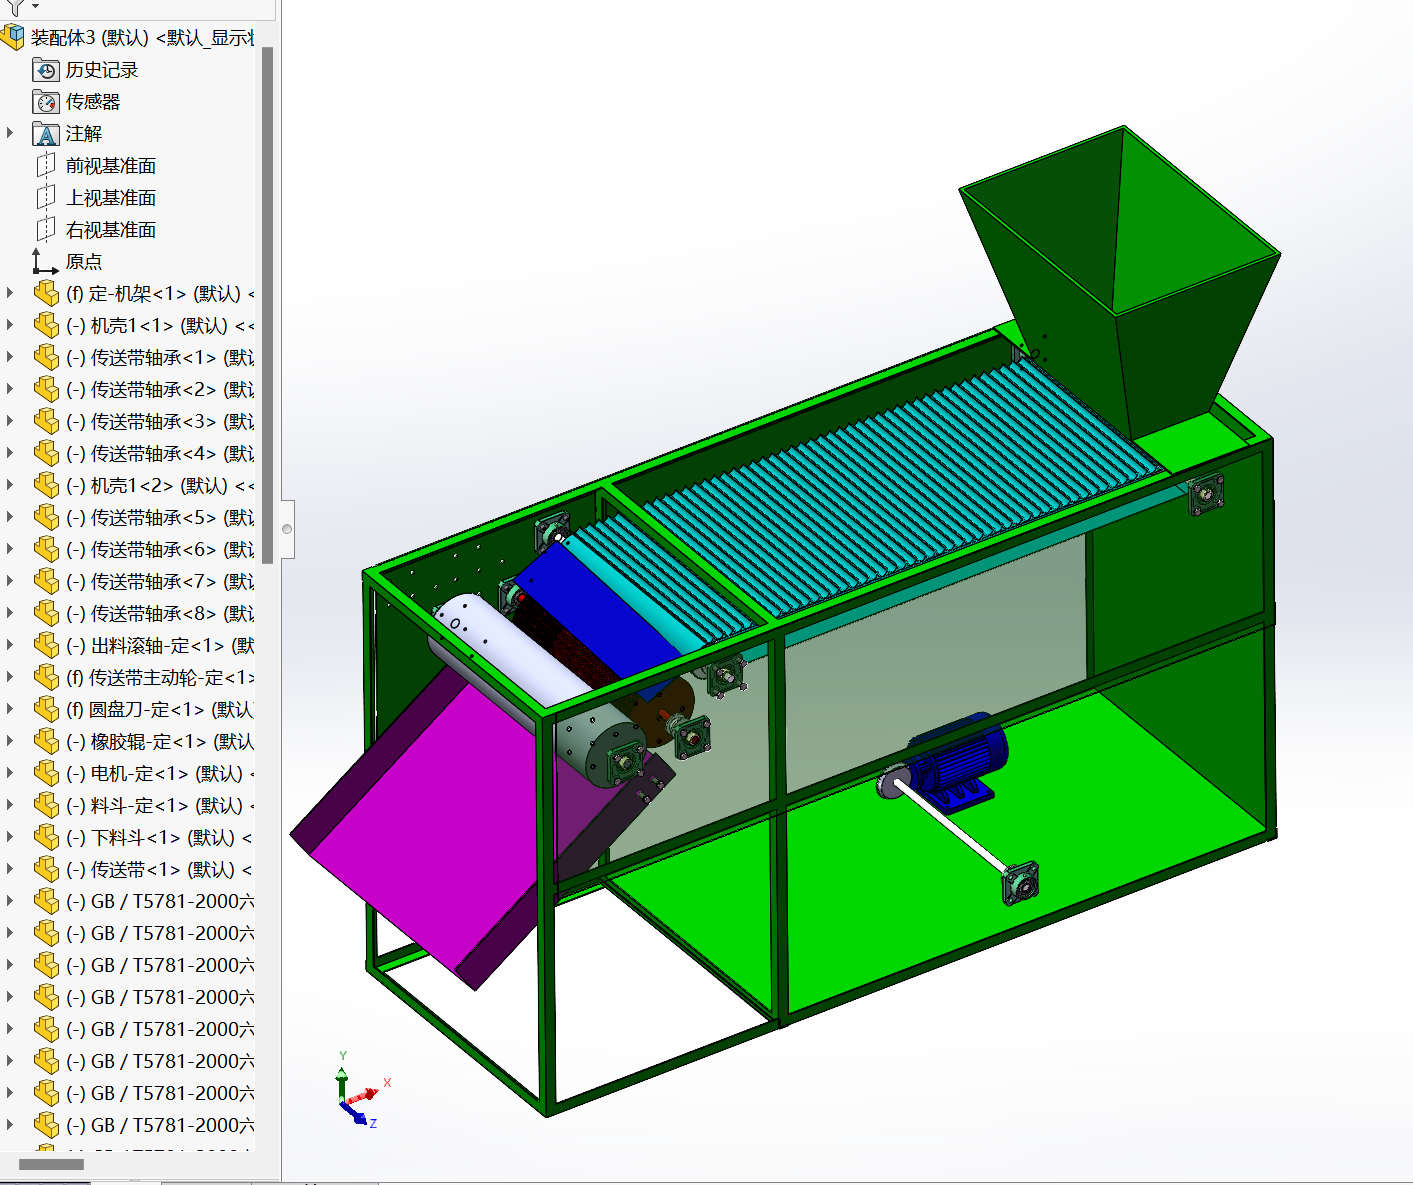Select the blue motor in the 3D viewport
Viewport: 1413px width, 1185px height.
(x=958, y=762)
